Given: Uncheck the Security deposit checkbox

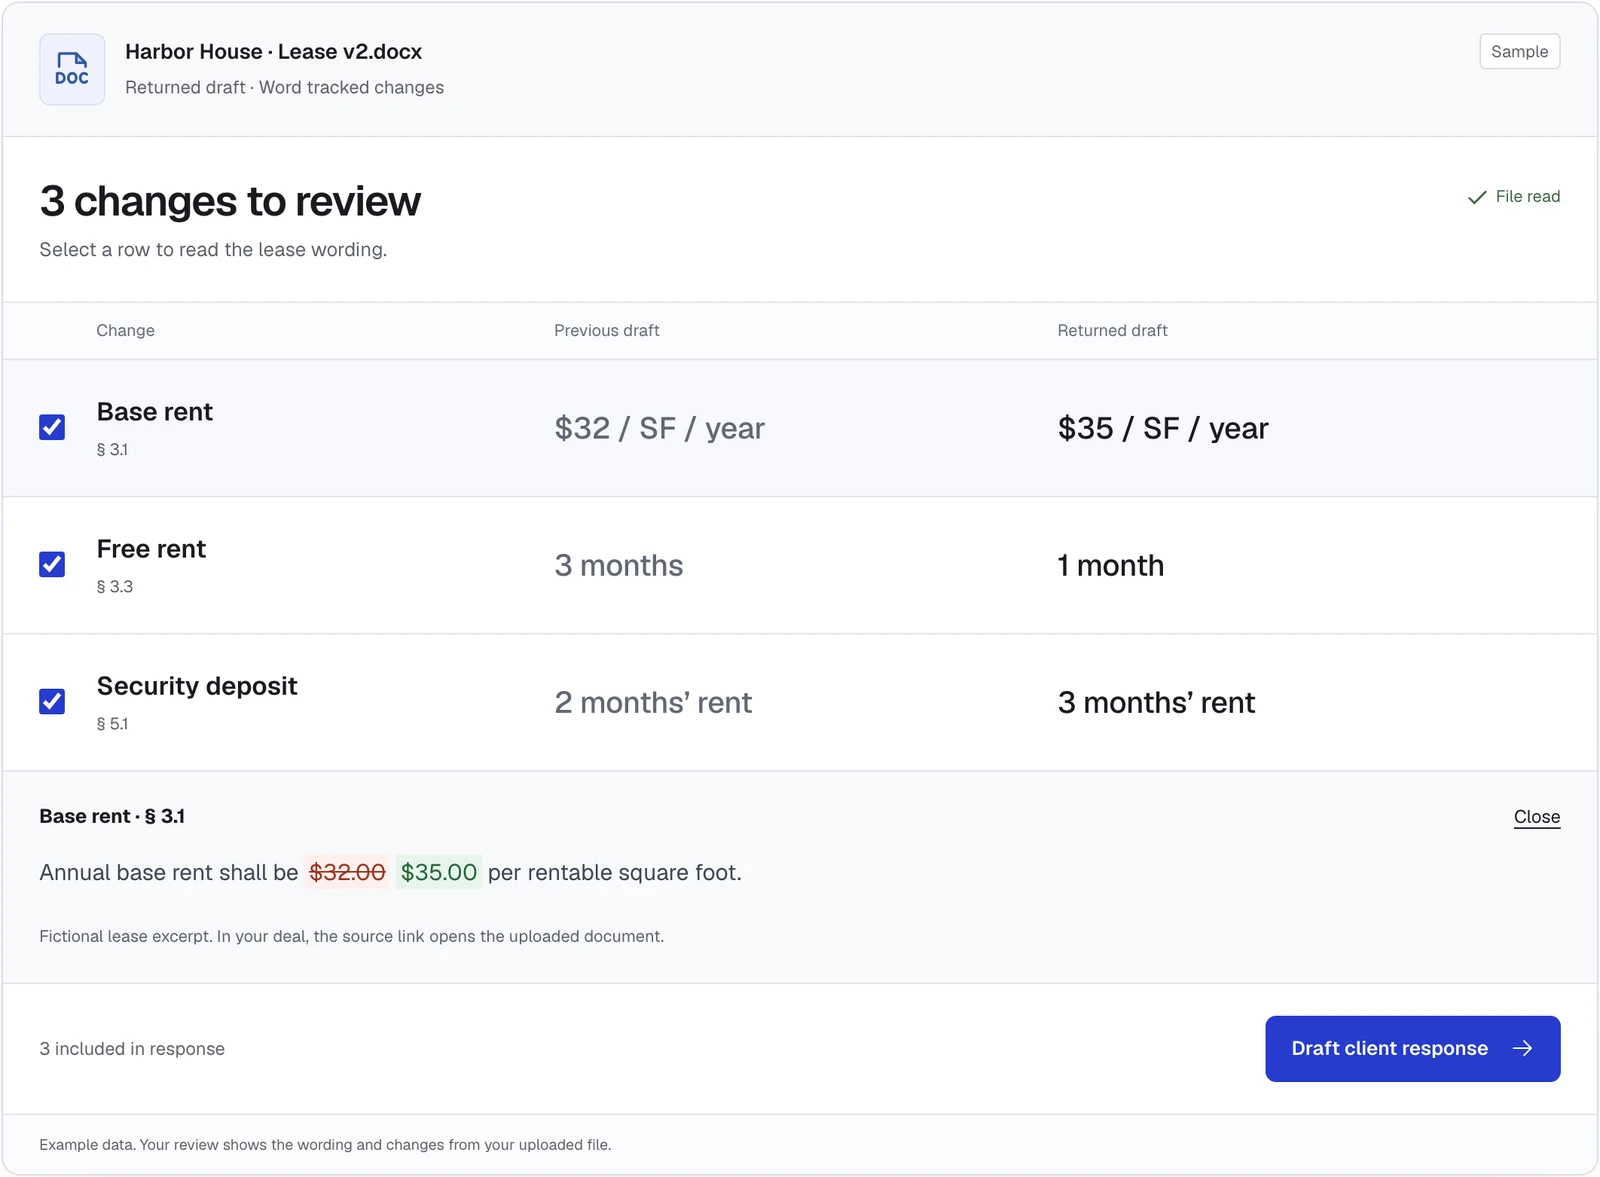Looking at the screenshot, I should click(52, 702).
